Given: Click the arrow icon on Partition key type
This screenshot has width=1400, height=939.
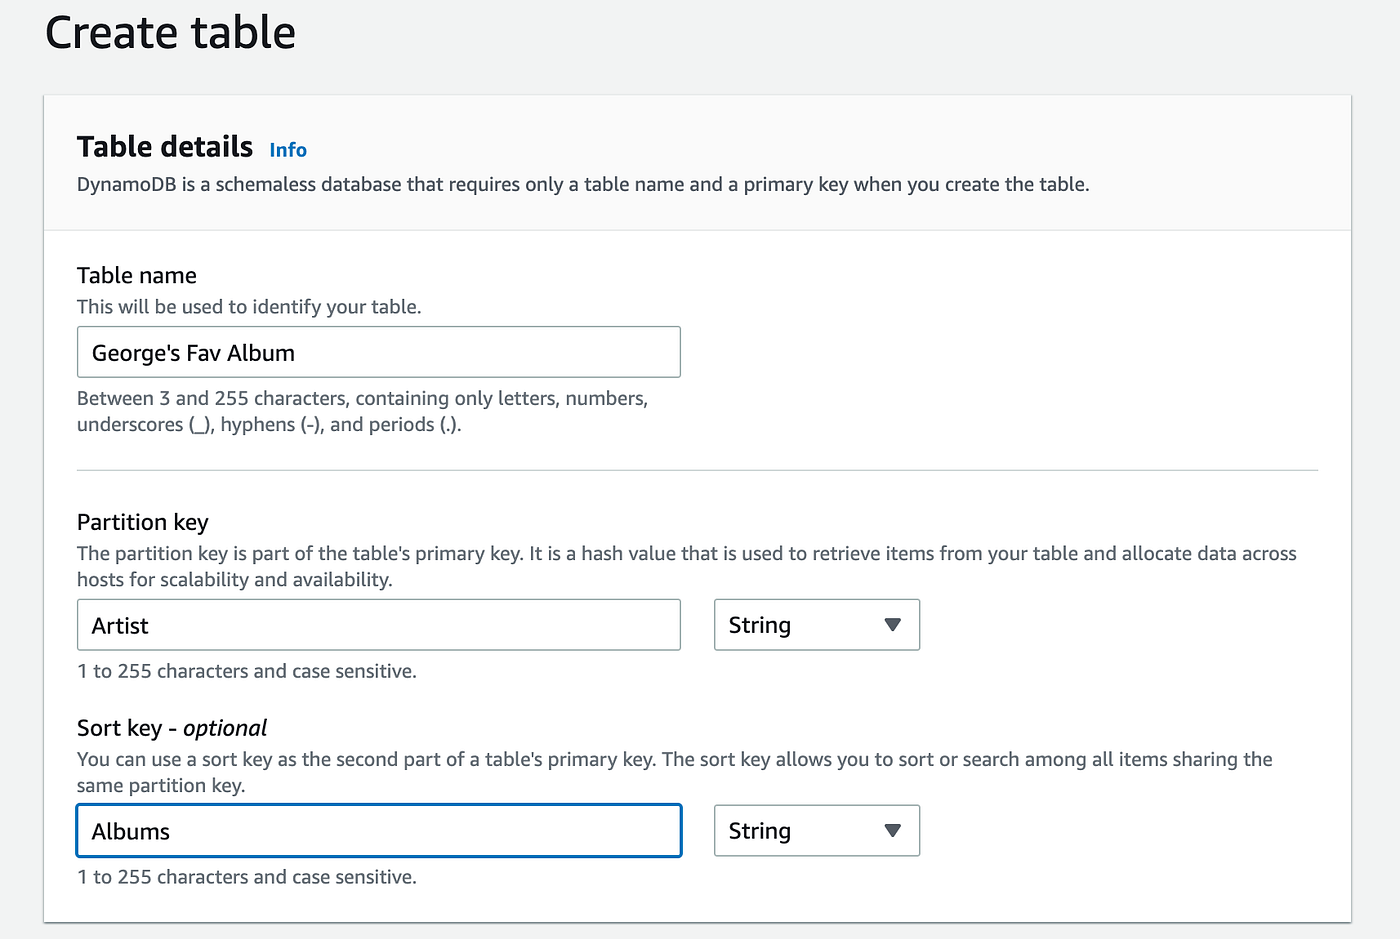Looking at the screenshot, I should click(893, 625).
